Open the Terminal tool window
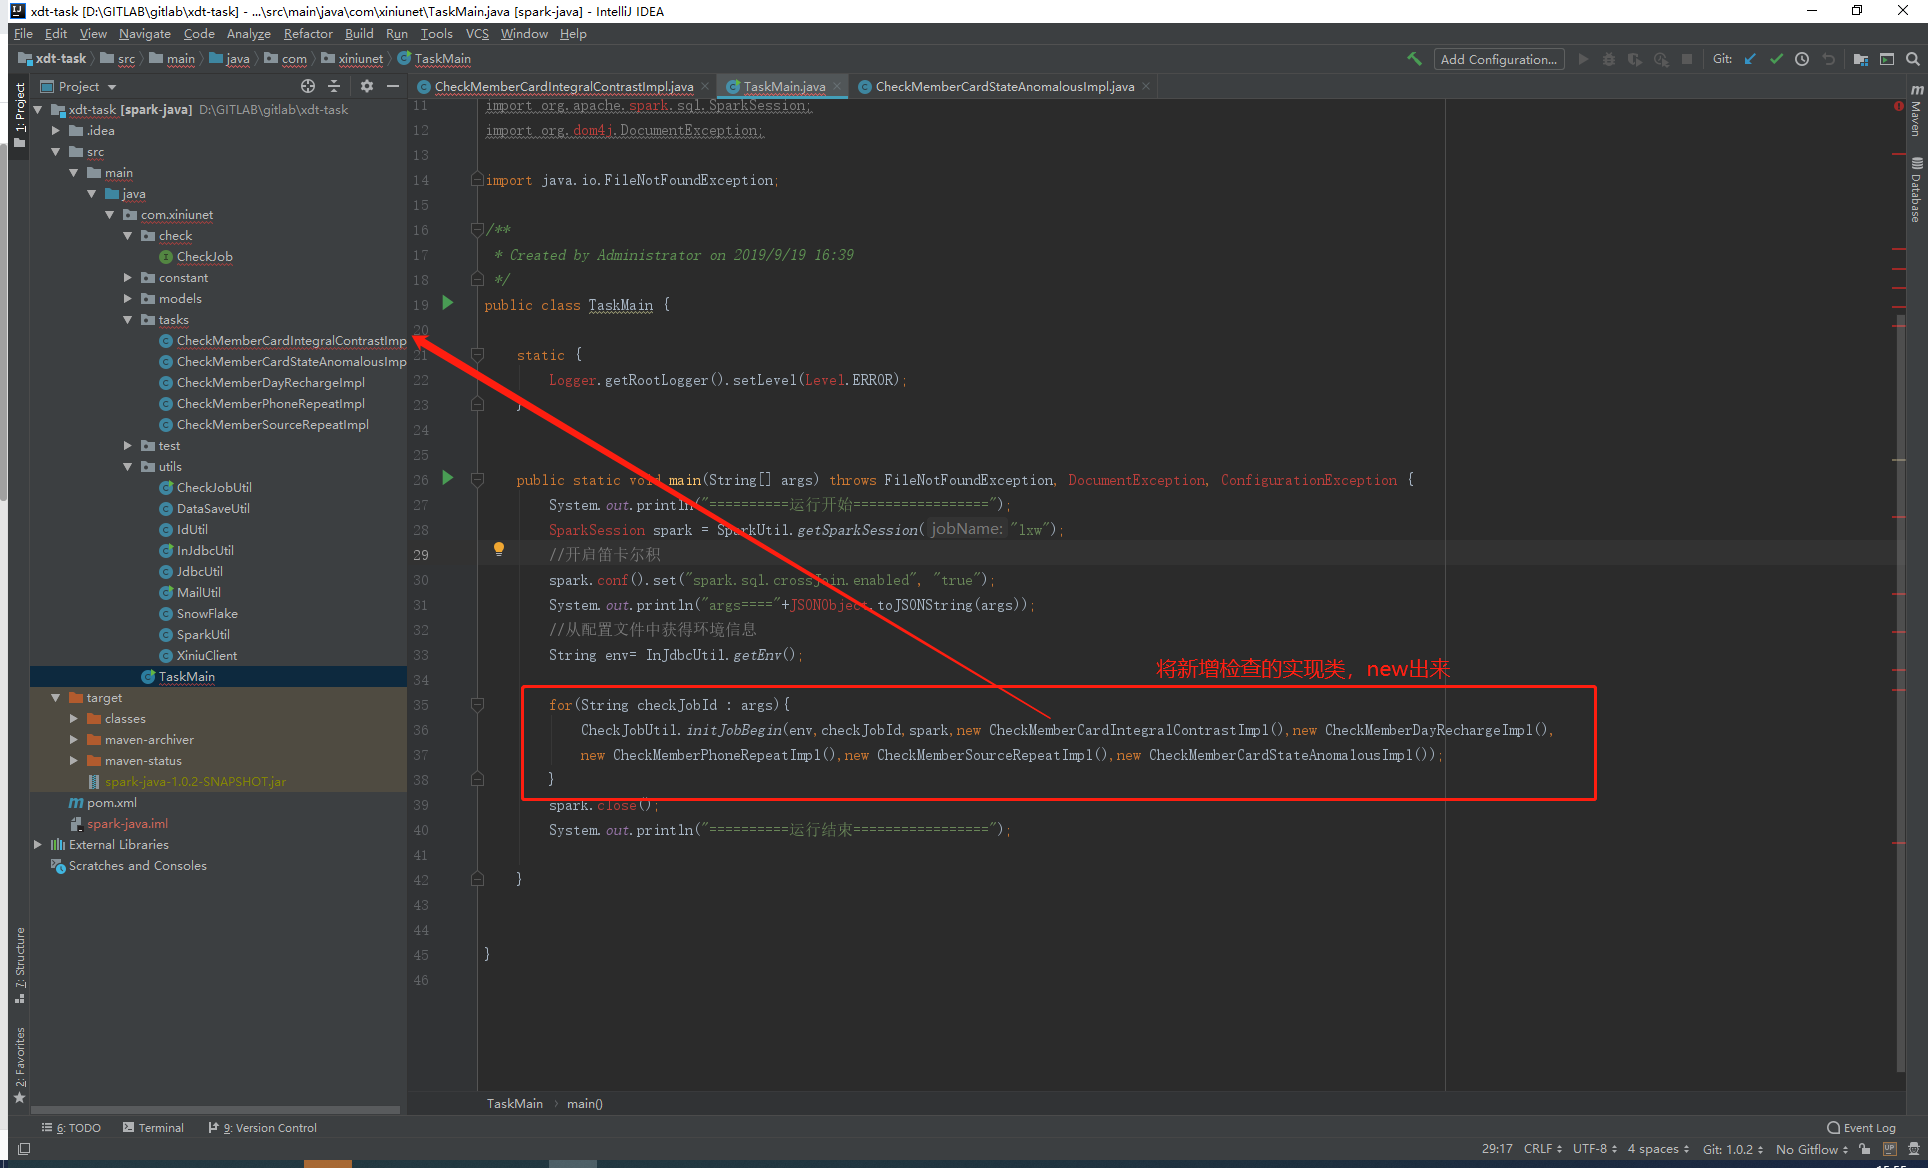The image size is (1928, 1168). tap(153, 1128)
